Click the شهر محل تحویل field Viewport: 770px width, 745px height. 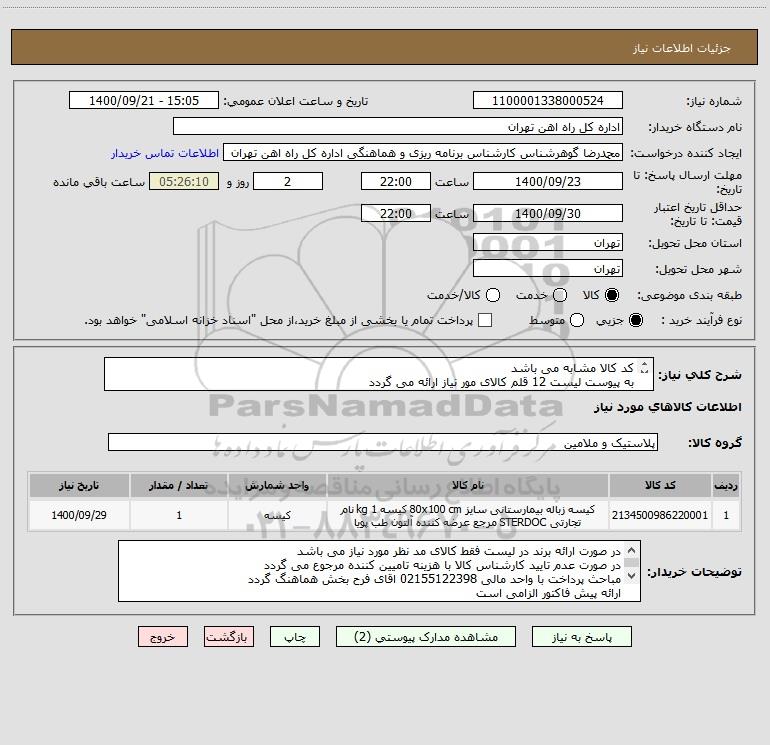(x=548, y=268)
